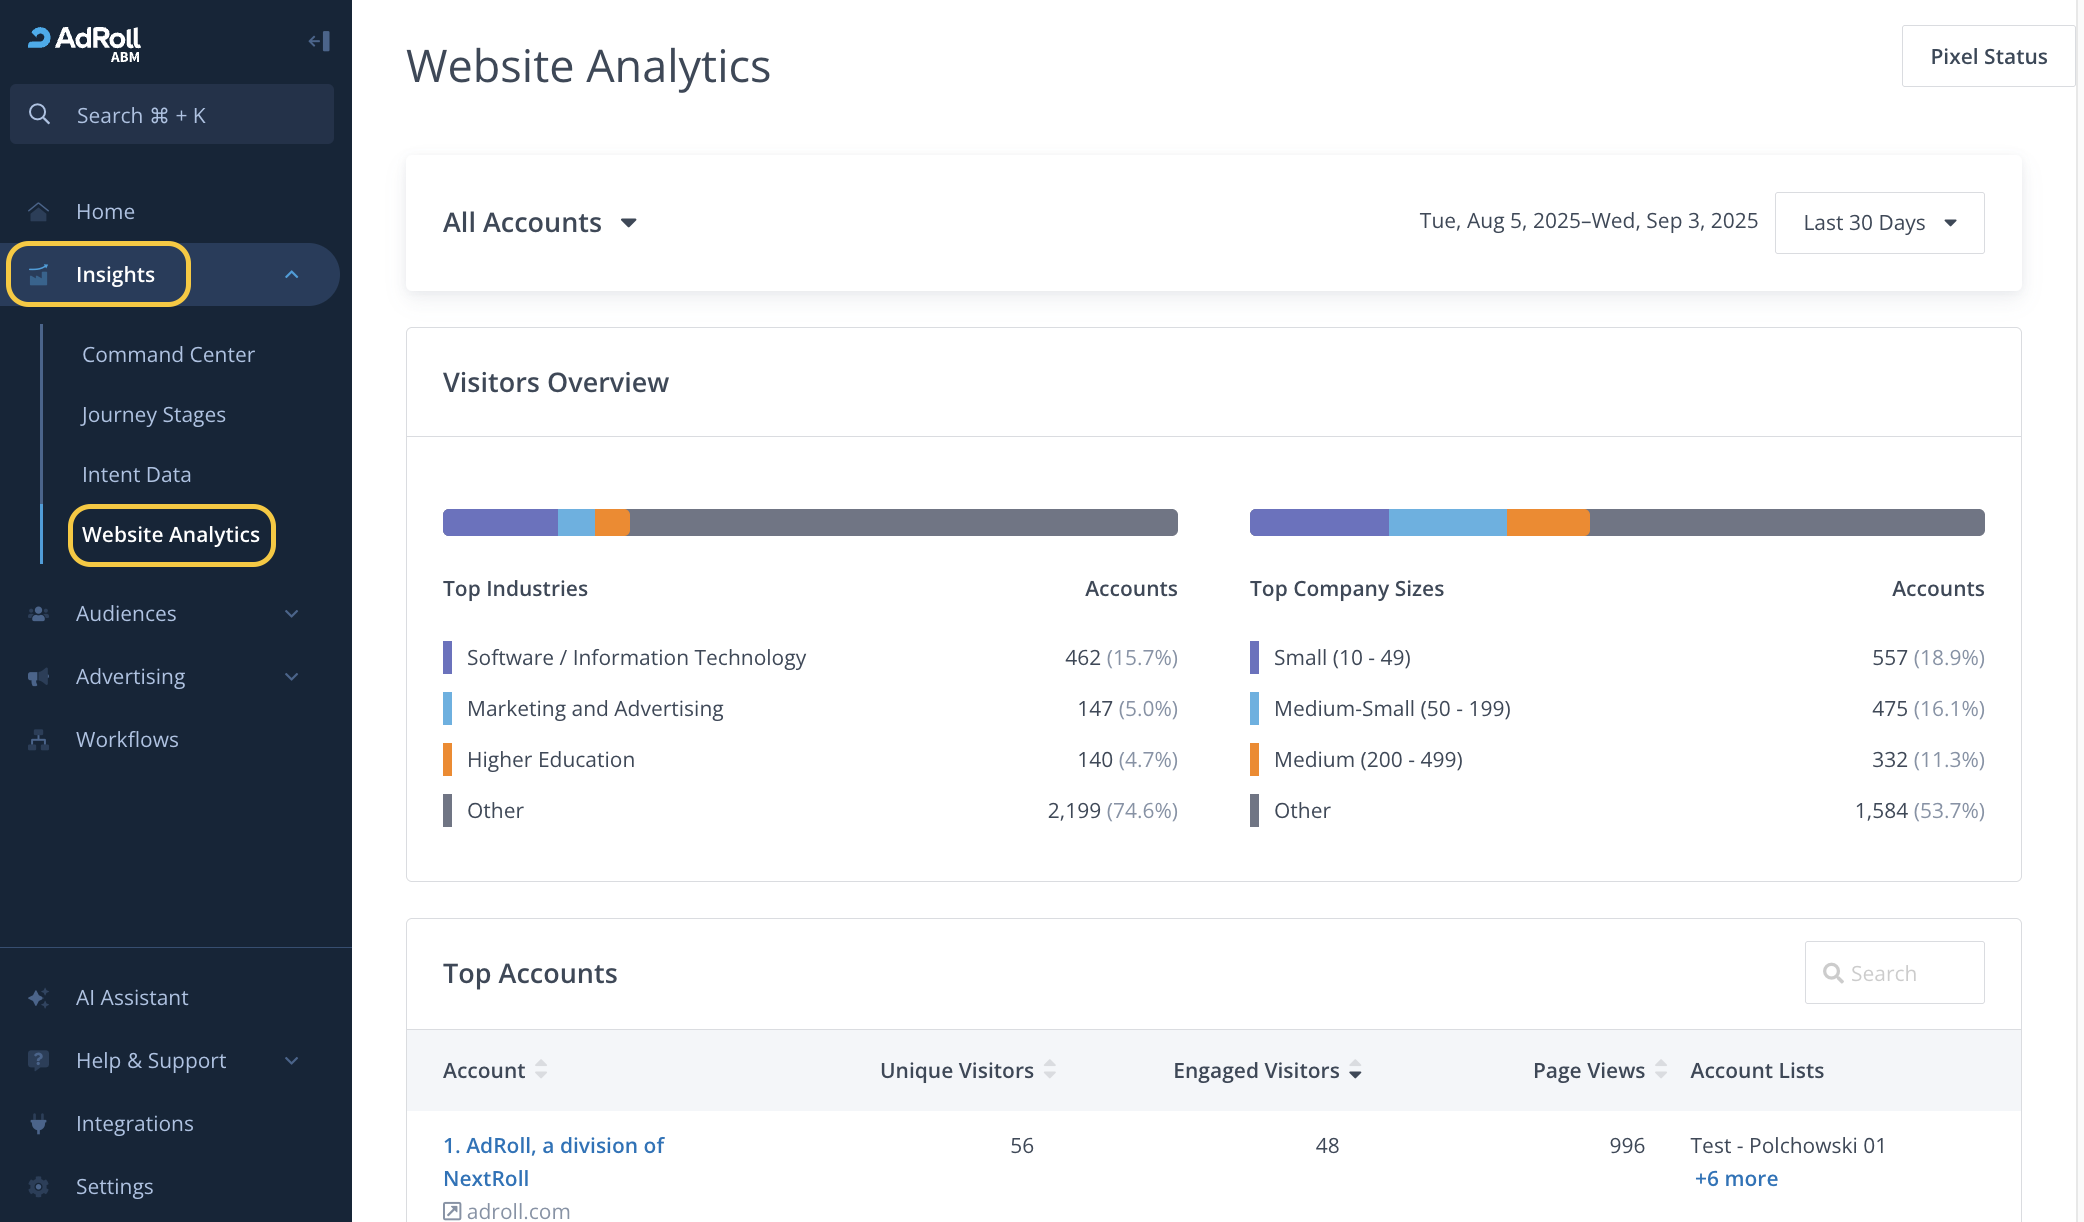Click the Pixel Status button
The image size is (2084, 1222).
pos(1987,57)
